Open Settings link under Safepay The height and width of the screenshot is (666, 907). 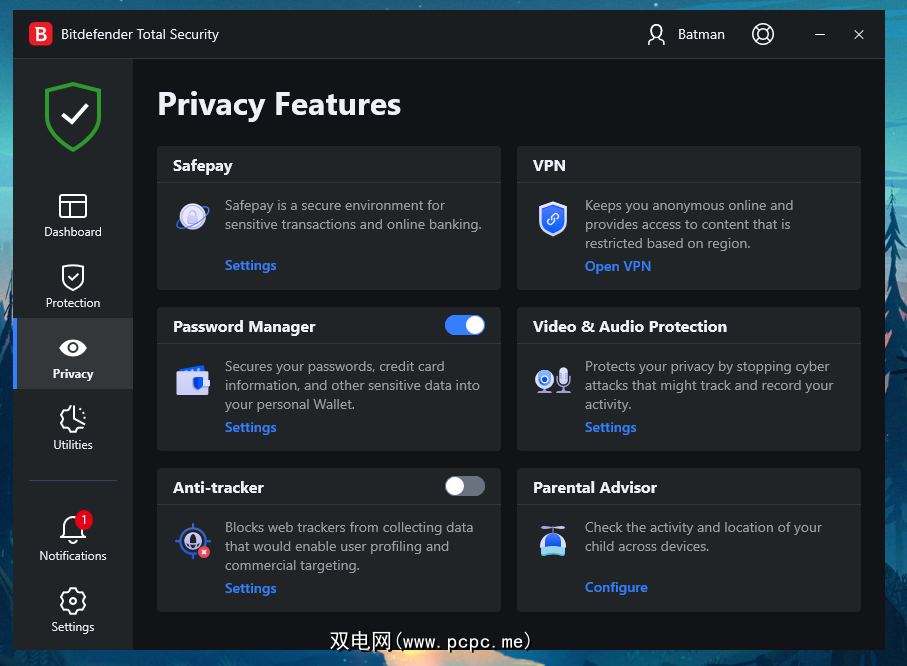click(x=250, y=265)
